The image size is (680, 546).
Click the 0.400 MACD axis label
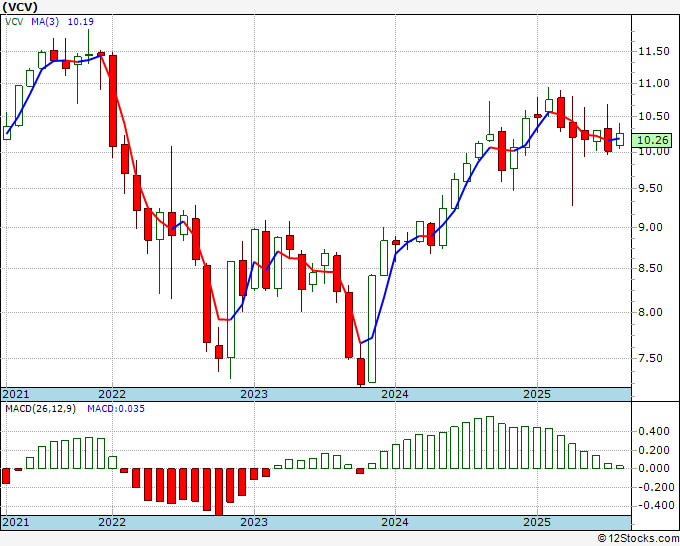(x=654, y=432)
